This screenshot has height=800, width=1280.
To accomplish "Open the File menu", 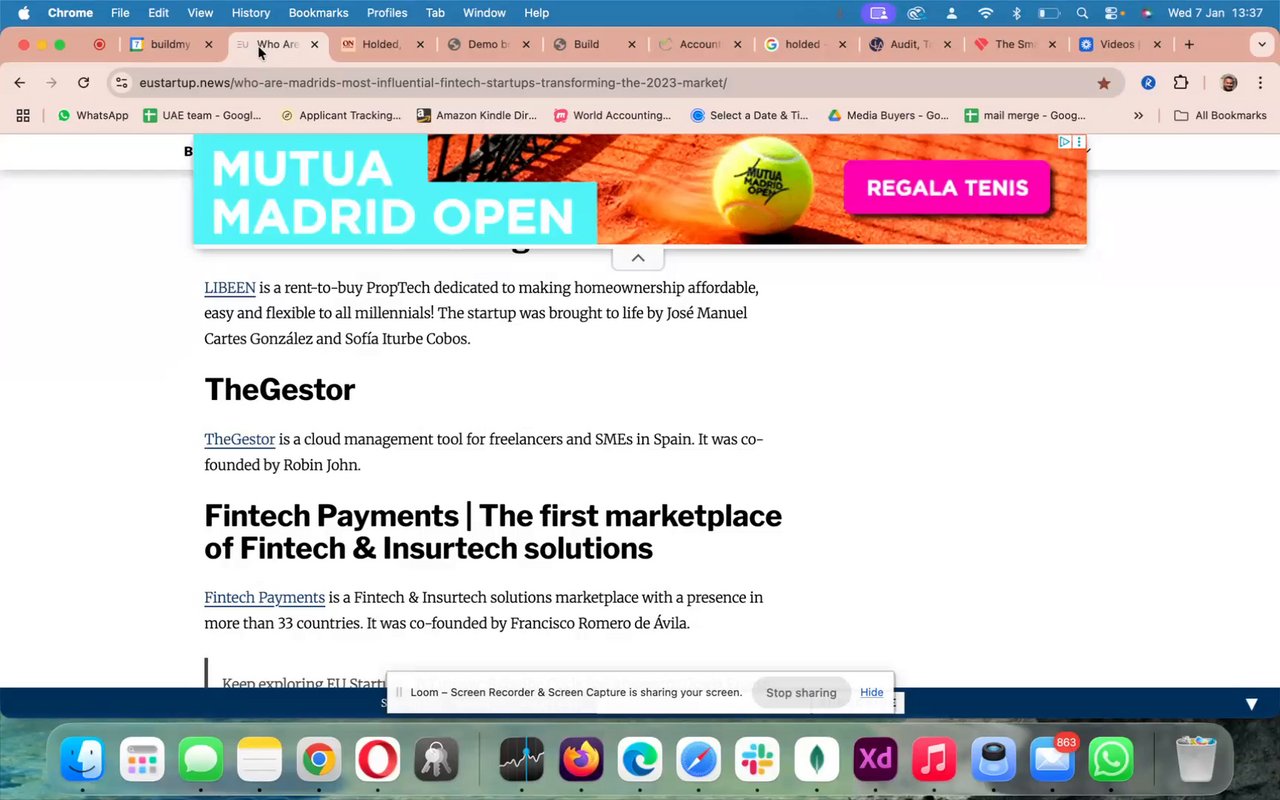I will tap(120, 13).
